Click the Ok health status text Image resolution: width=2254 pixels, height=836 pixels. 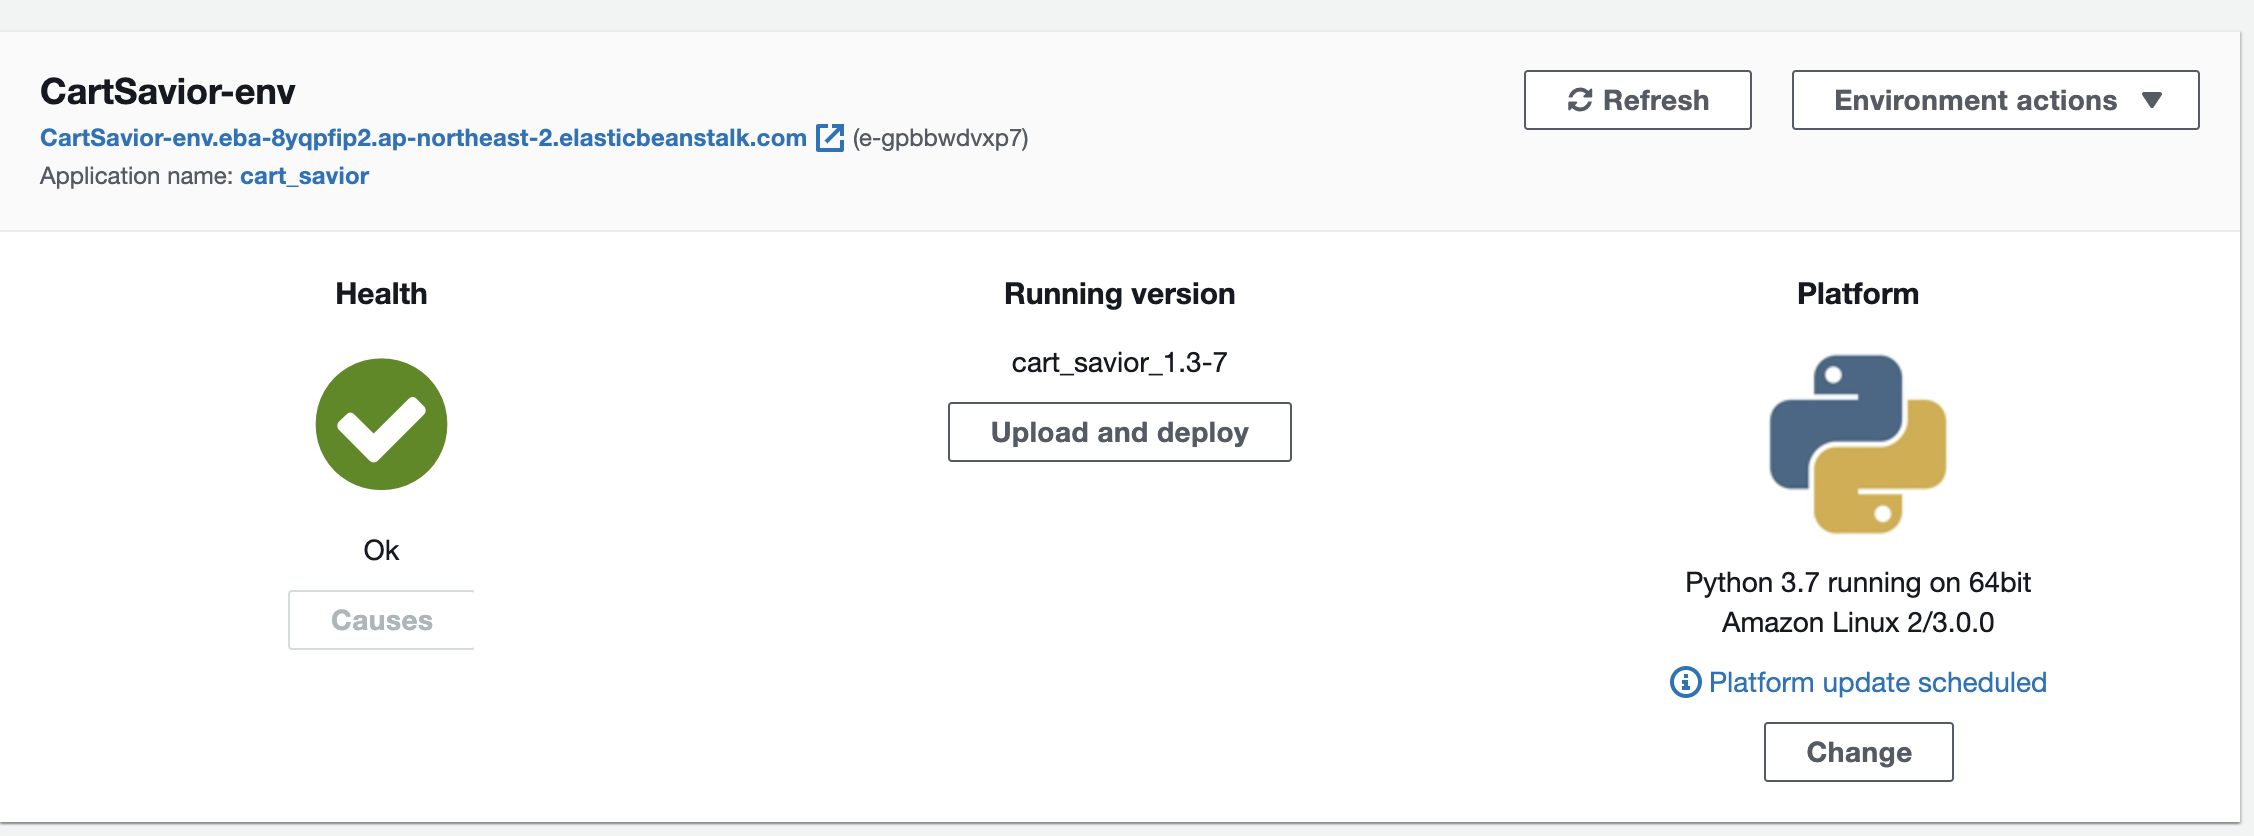pyautogui.click(x=381, y=550)
